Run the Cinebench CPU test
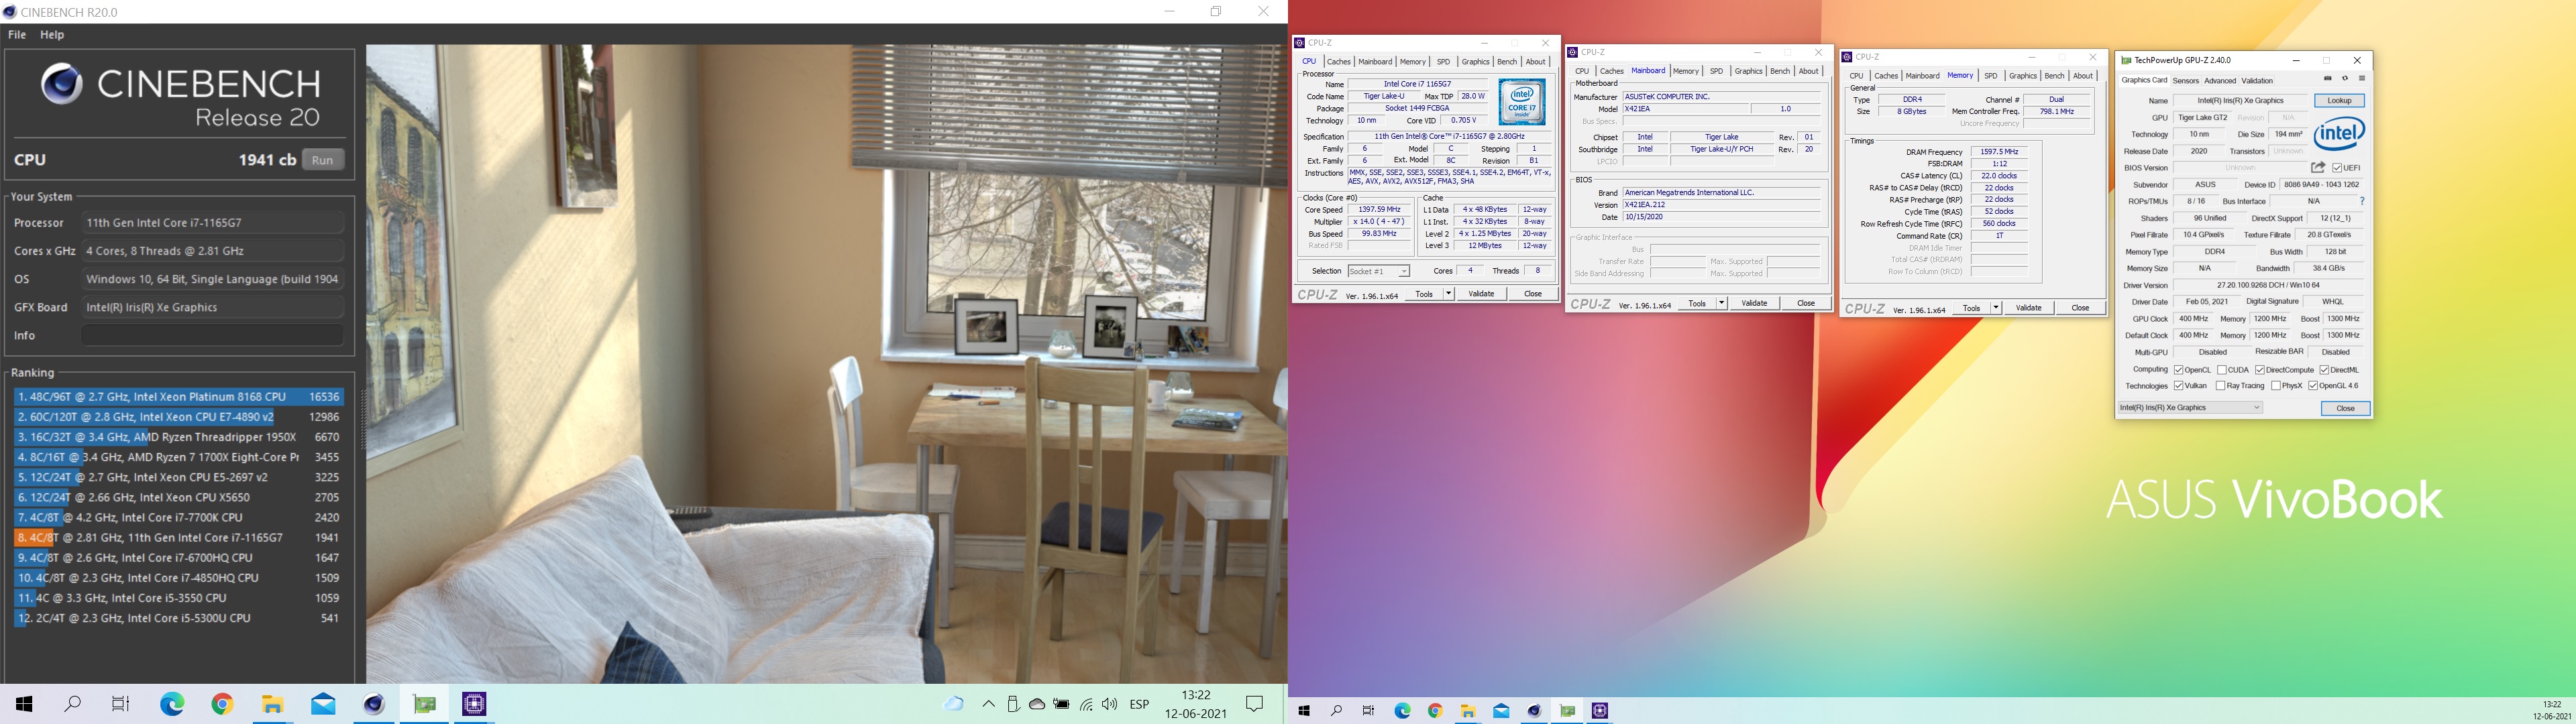The width and height of the screenshot is (2576, 724). tap(322, 160)
